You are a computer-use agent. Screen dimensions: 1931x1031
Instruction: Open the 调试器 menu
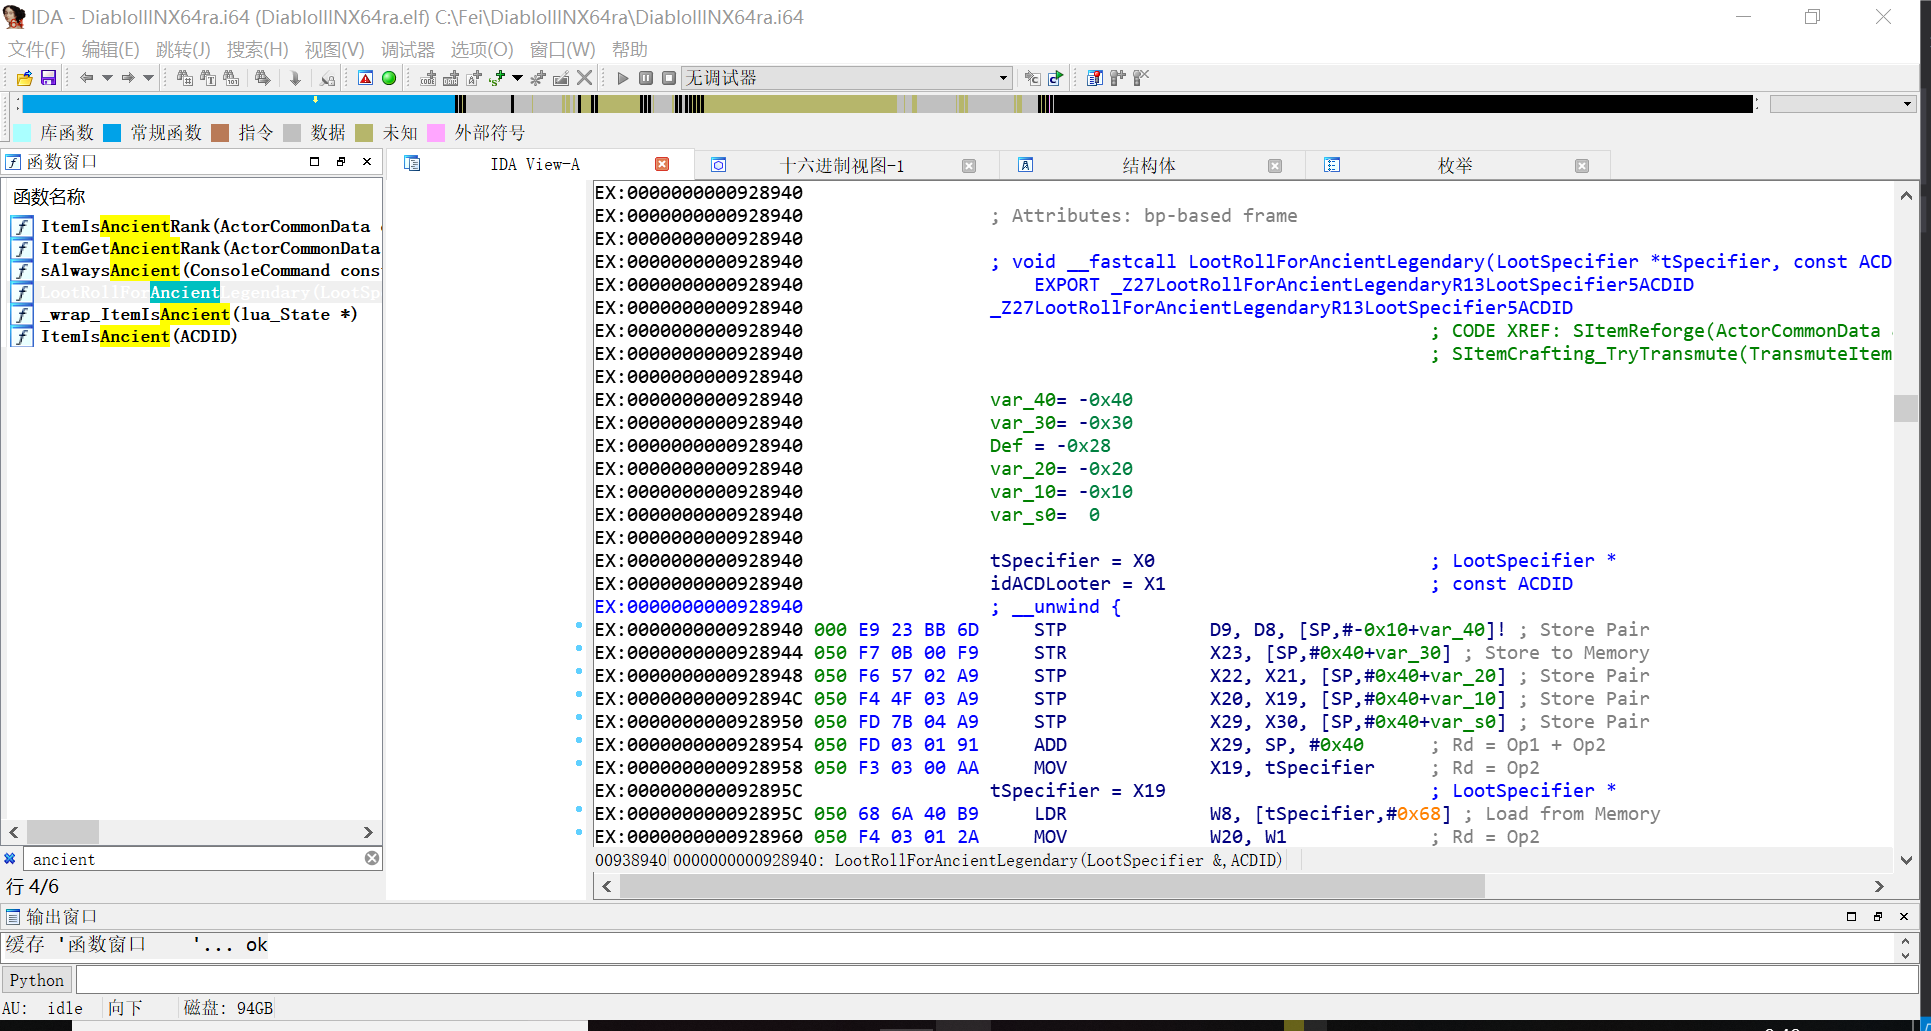(x=408, y=49)
